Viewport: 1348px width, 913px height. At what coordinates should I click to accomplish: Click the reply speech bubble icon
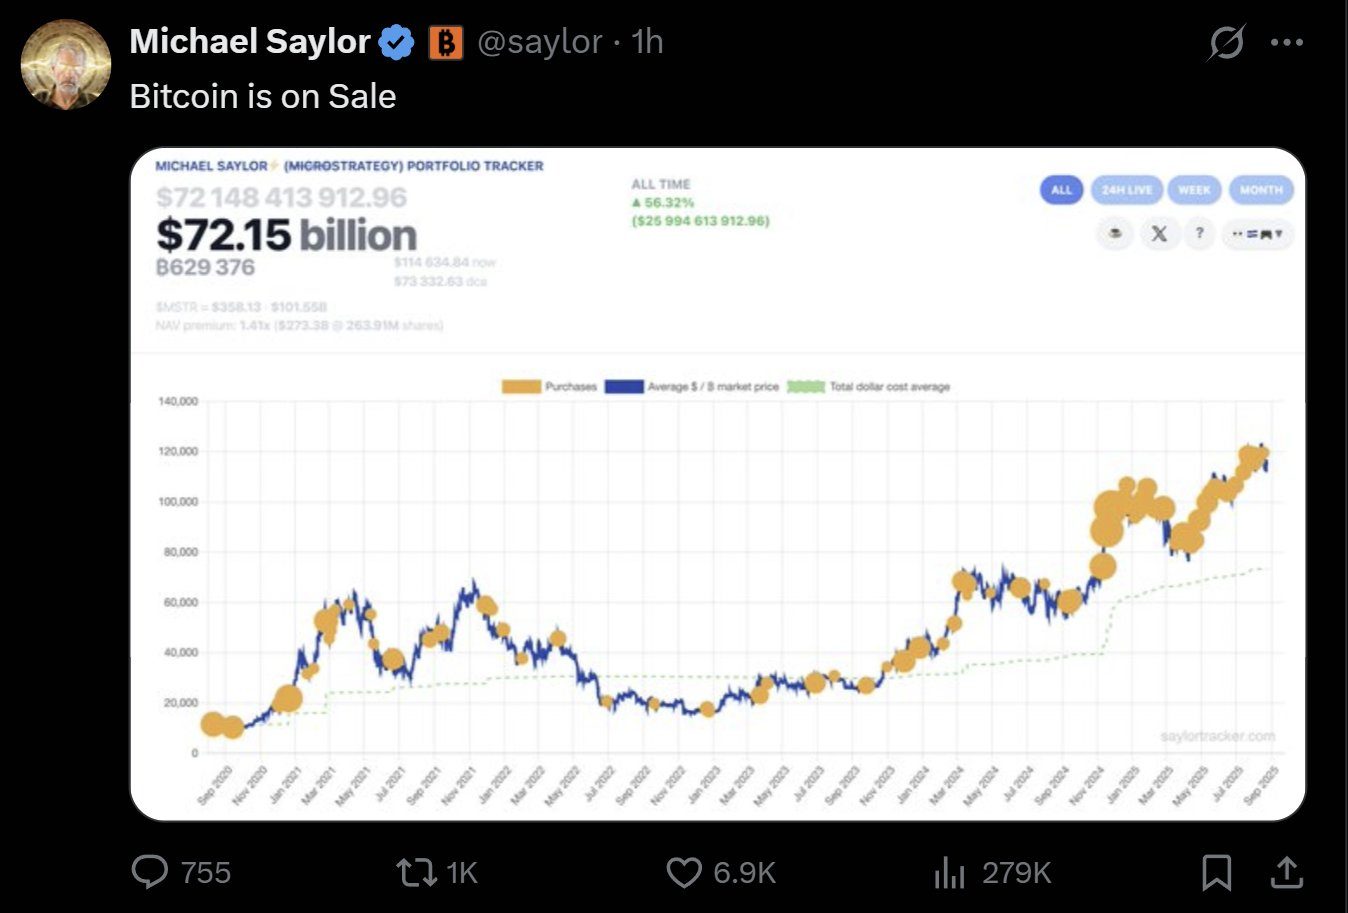pyautogui.click(x=152, y=871)
